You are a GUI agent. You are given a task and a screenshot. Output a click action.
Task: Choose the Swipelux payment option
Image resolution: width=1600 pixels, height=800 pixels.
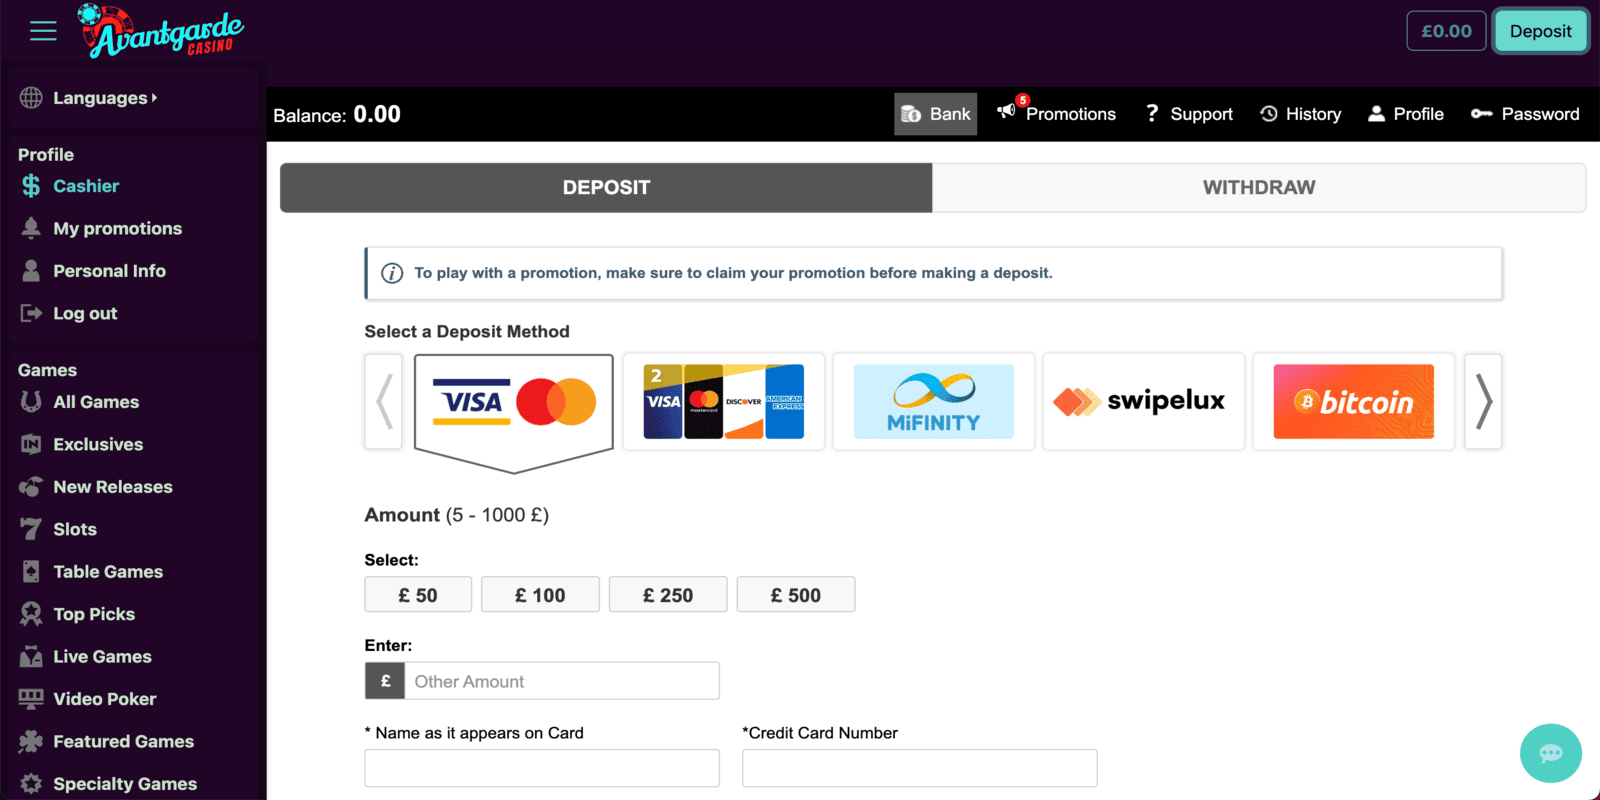tap(1143, 401)
